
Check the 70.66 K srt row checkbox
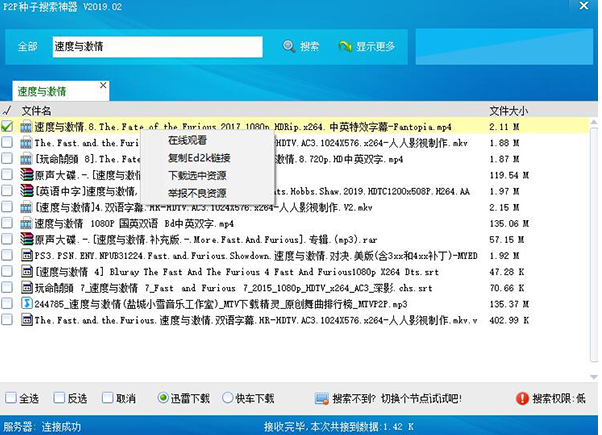coord(7,288)
